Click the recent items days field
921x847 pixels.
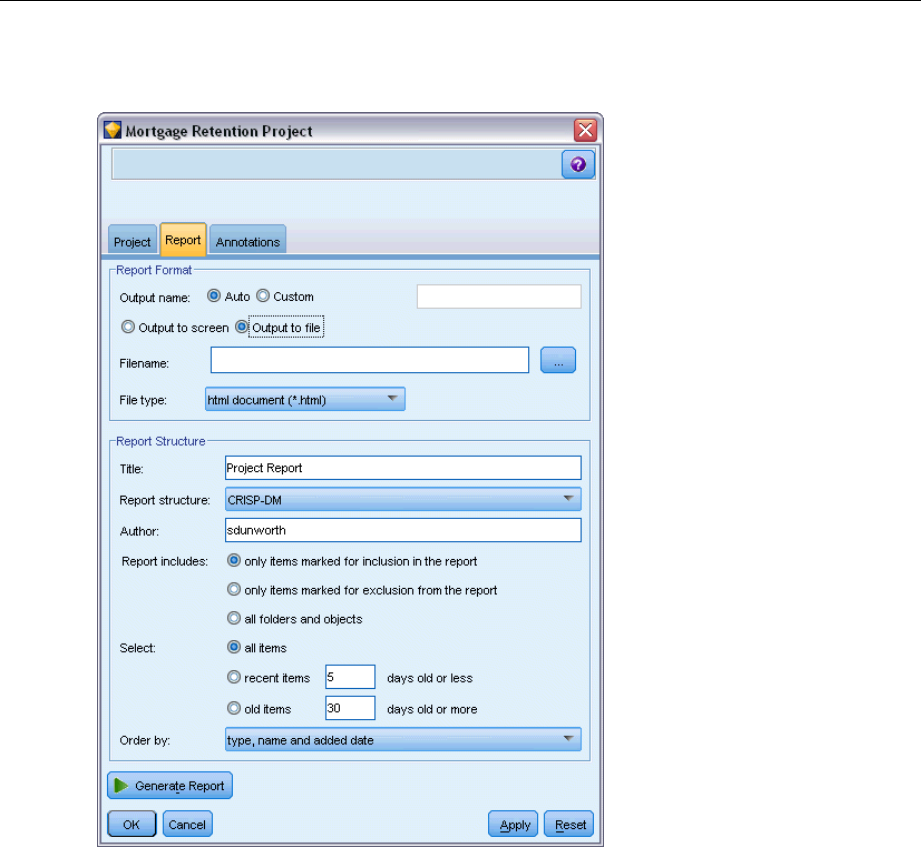[x=350, y=677]
